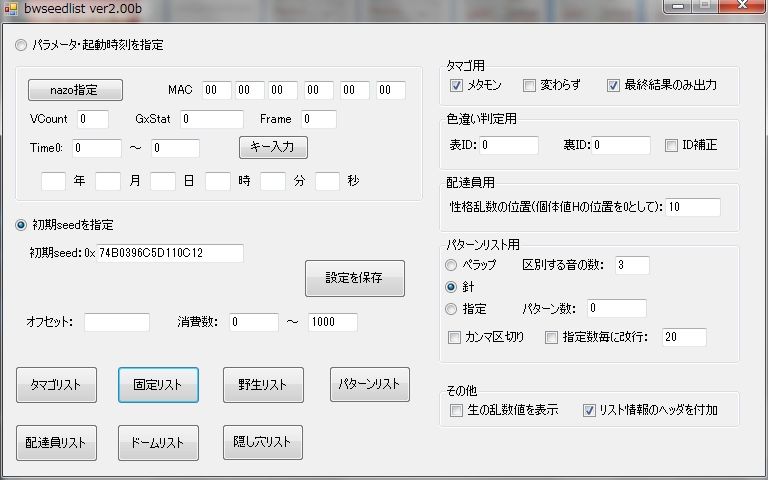Click the 分 minute input field
Image resolution: width=768 pixels, height=480 pixels.
tap(273, 181)
